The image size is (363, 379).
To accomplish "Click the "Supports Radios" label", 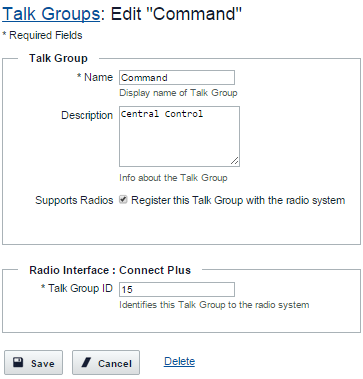I will click(74, 200).
